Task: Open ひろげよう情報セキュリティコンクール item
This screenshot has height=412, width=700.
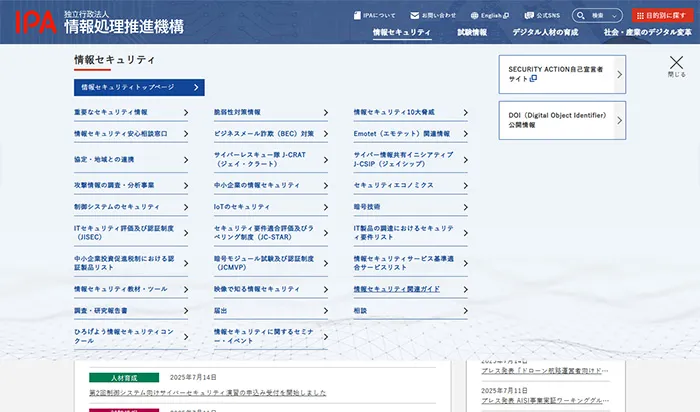Action: click(131, 337)
